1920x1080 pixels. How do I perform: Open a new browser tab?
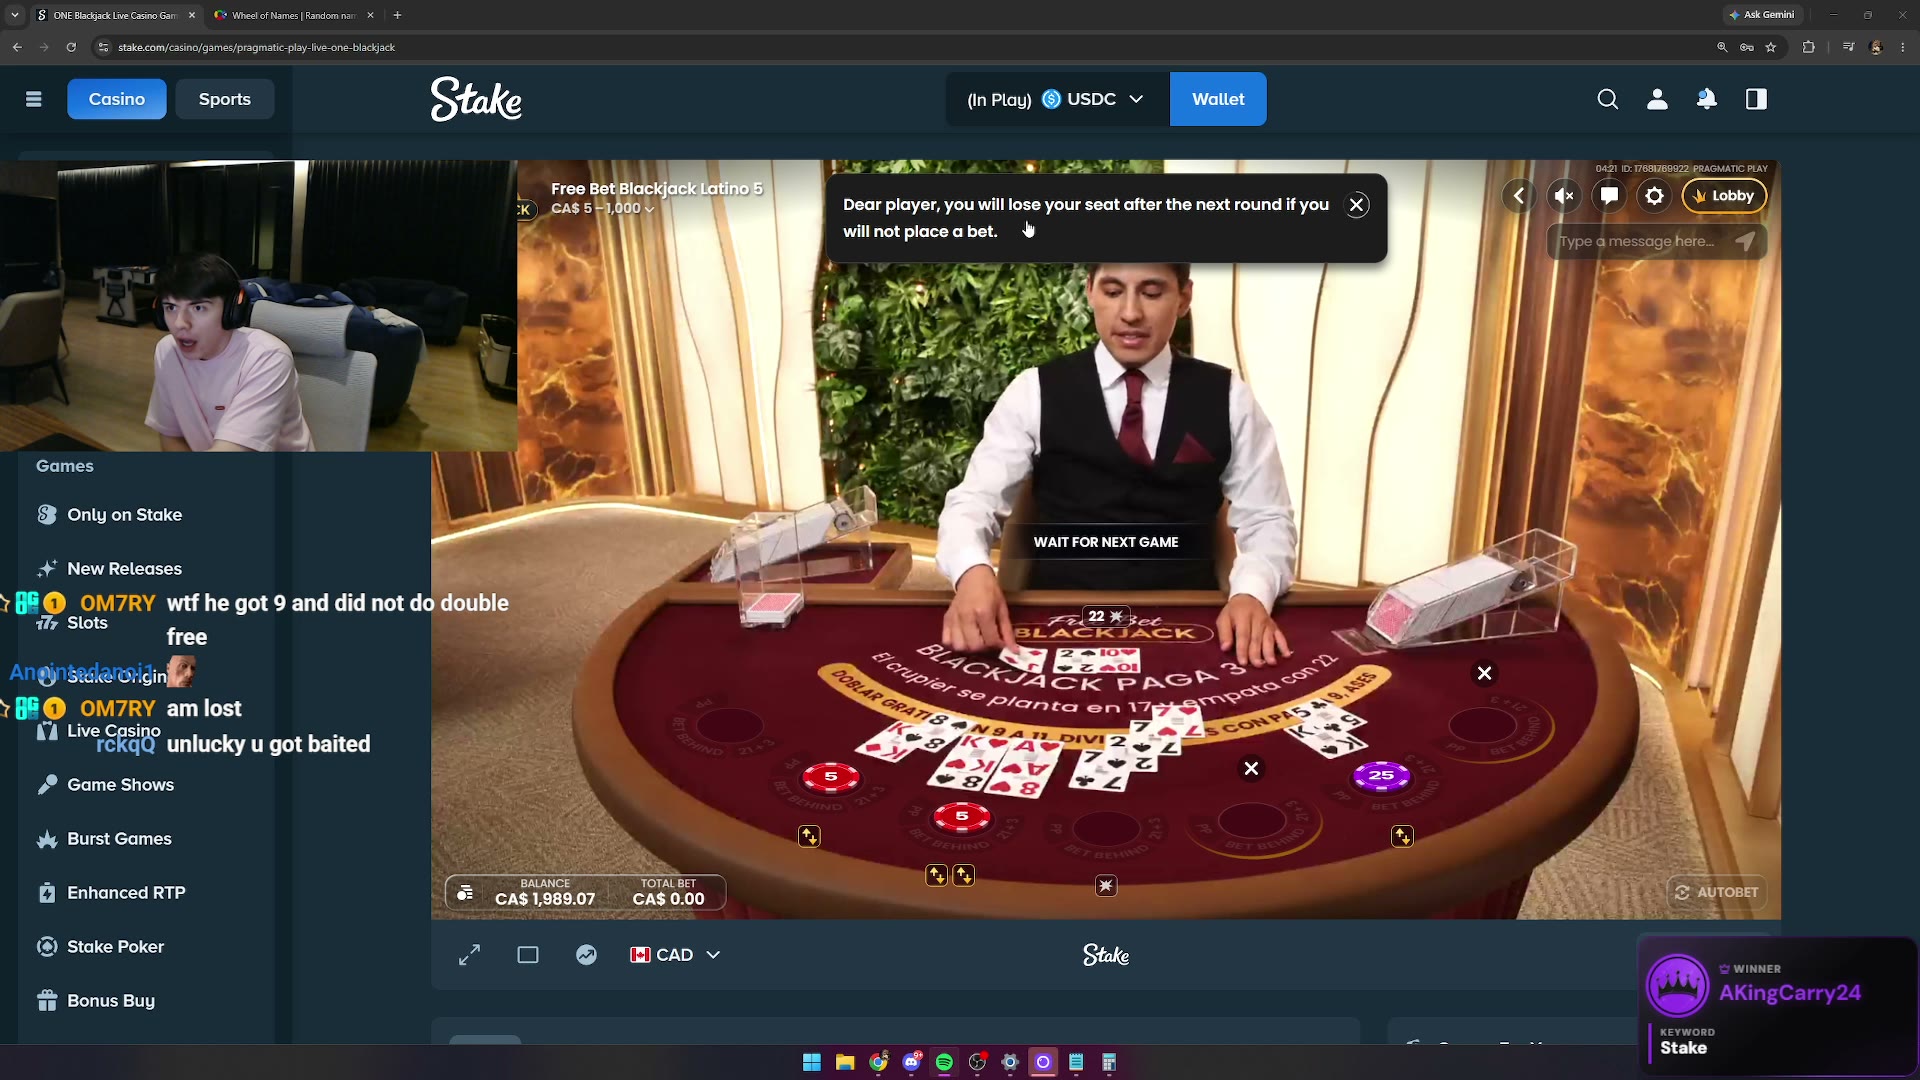[x=397, y=15]
